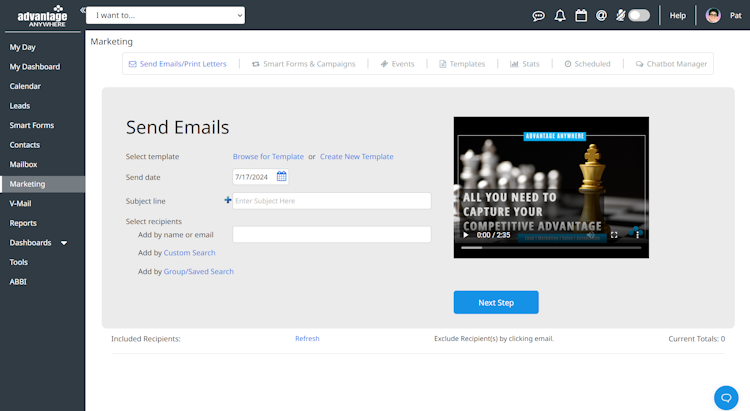
Task: Open Mailbox in sidebar
Action: tap(23, 165)
